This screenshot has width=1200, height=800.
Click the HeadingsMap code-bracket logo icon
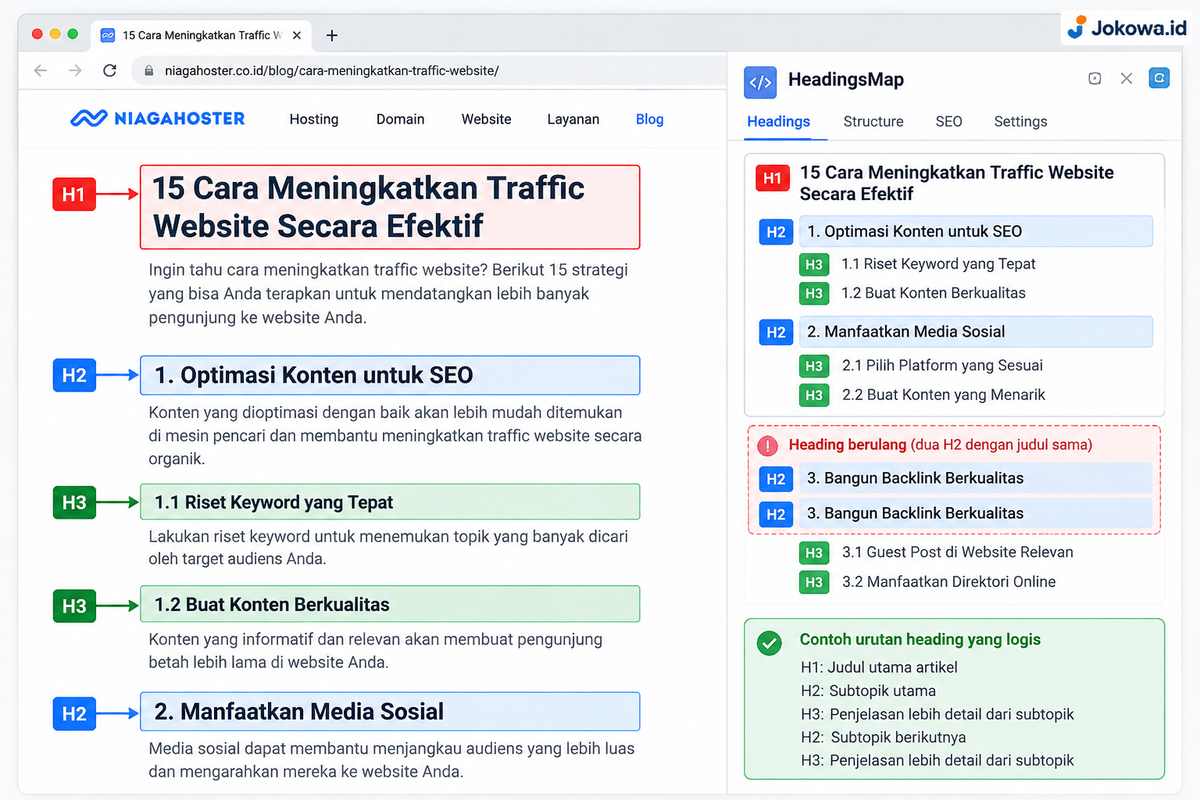[x=760, y=82]
